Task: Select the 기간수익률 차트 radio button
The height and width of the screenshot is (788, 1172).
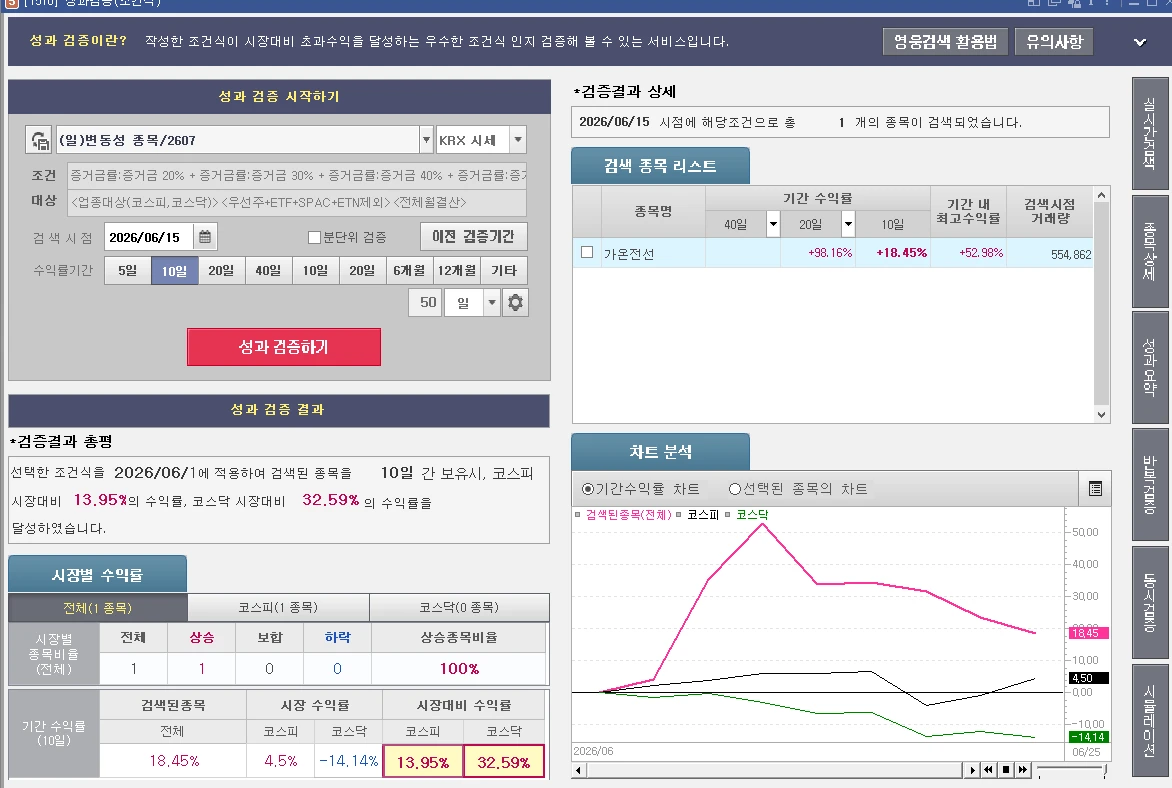Action: coord(587,489)
